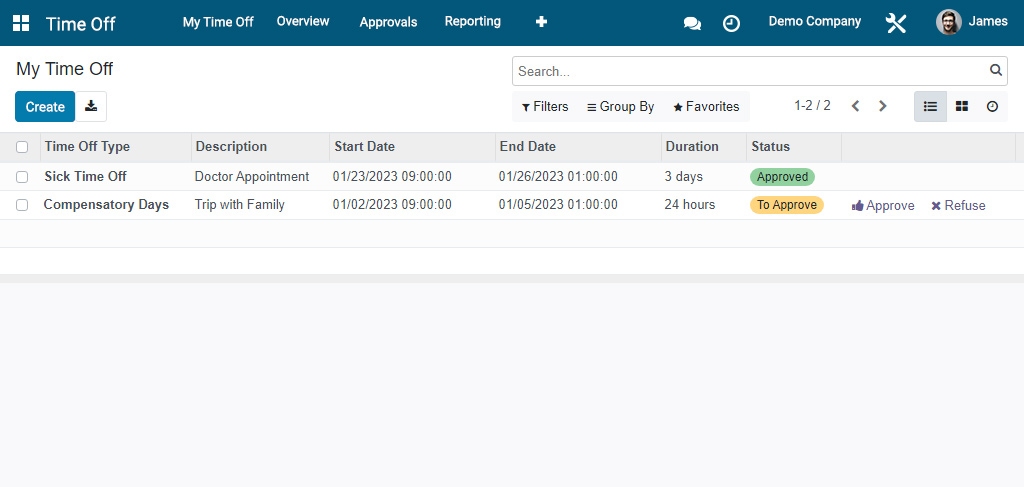Sort by Status column header
This screenshot has width=1024, height=487.
pos(771,147)
